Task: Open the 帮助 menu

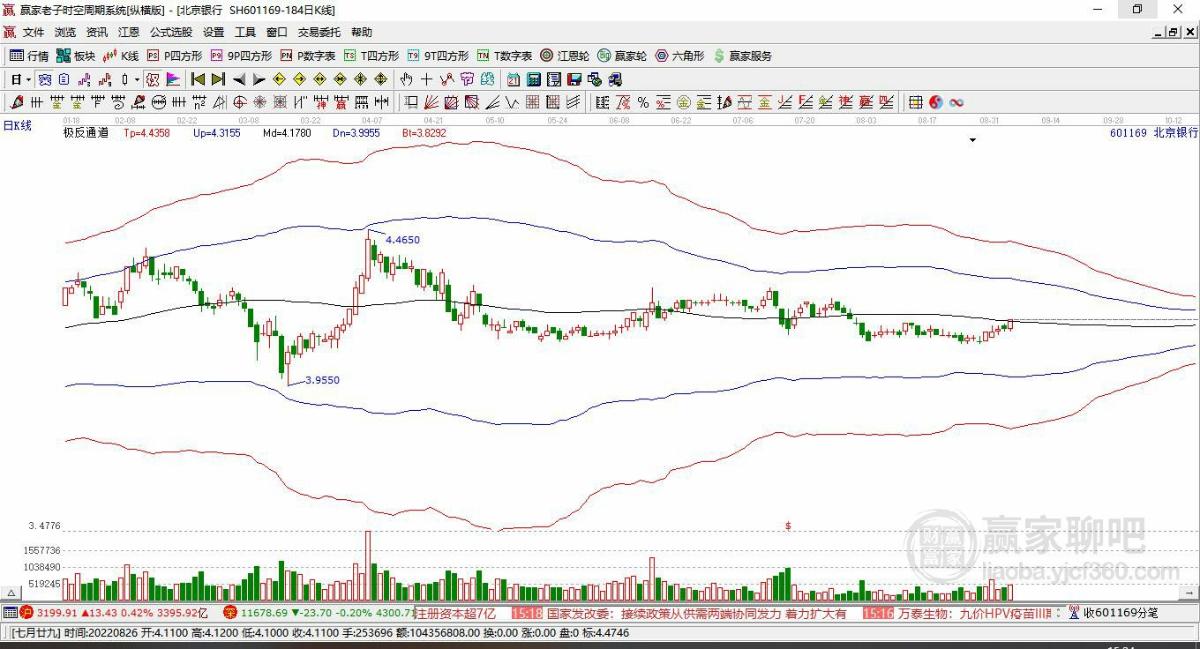Action: [x=361, y=32]
